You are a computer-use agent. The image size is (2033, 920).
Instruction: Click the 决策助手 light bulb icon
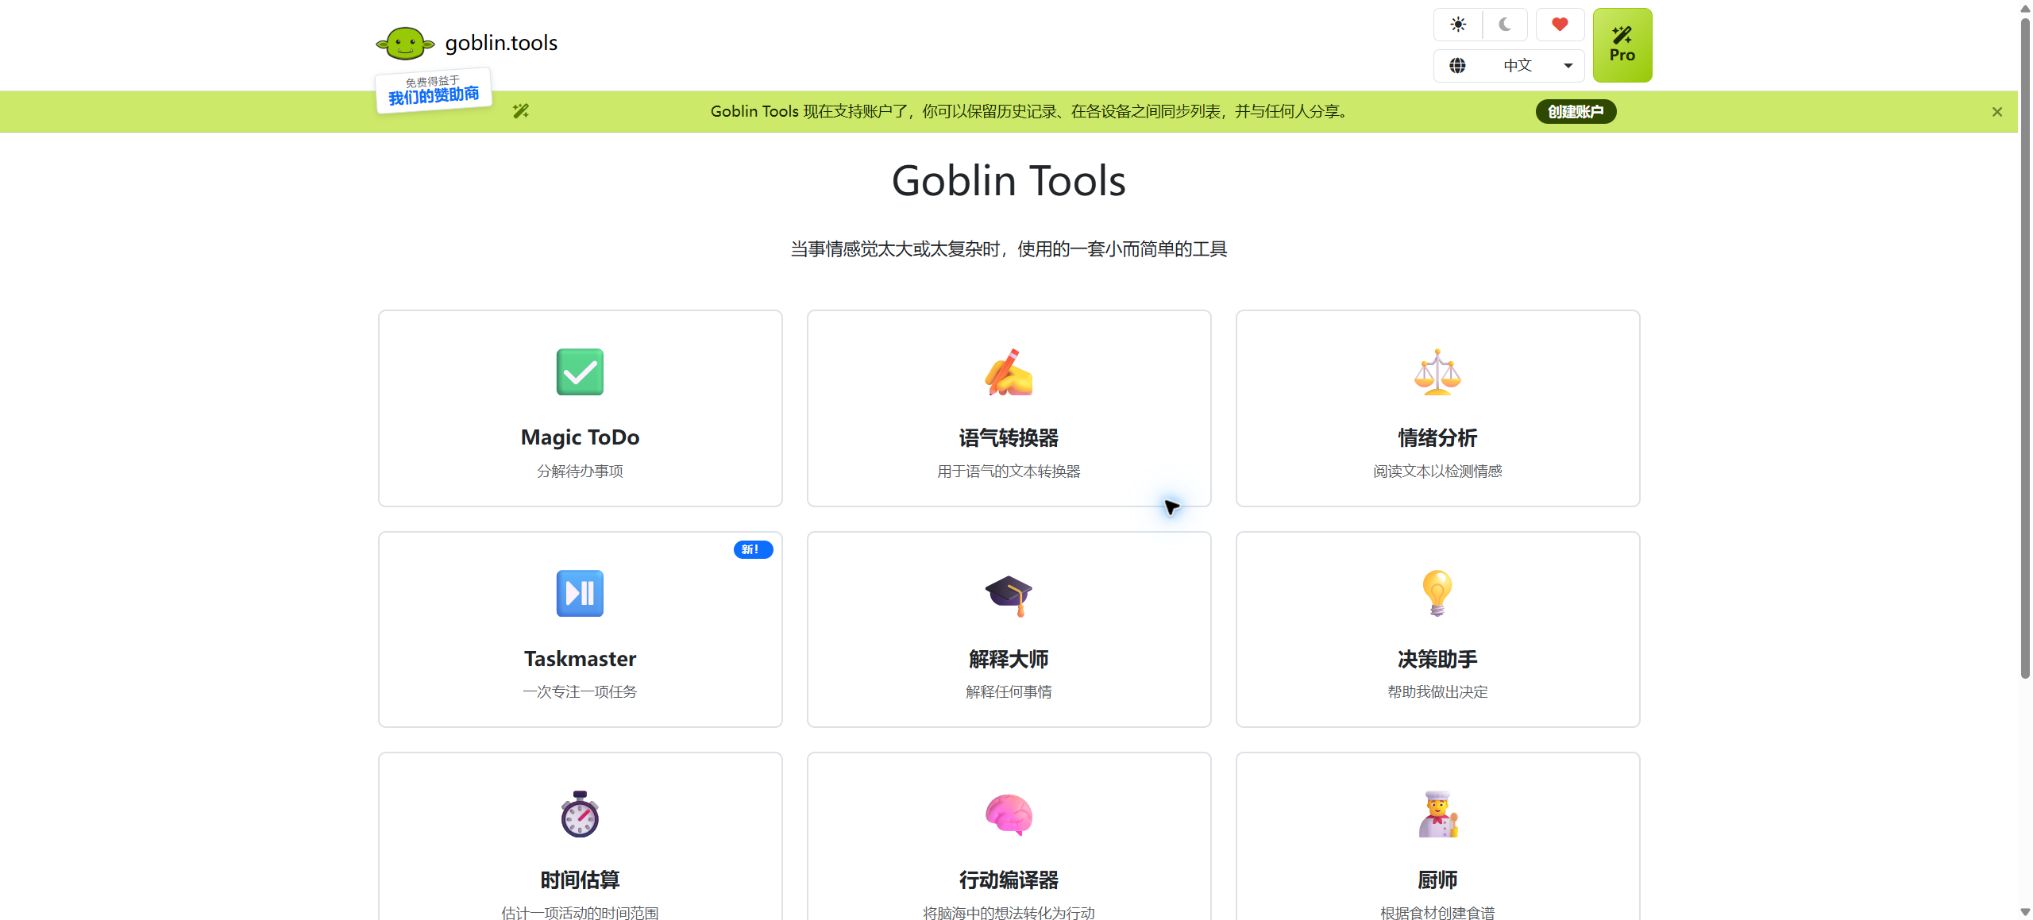pyautogui.click(x=1437, y=593)
